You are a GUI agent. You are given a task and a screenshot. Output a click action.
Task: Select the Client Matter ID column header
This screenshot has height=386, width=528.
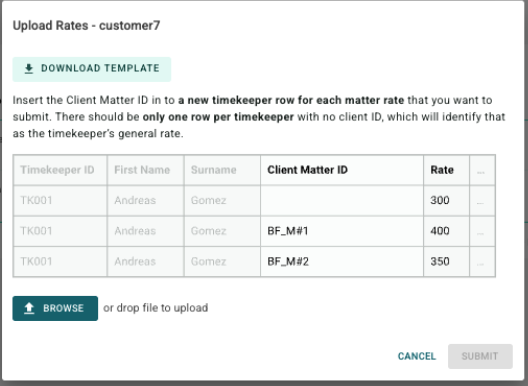pyautogui.click(x=342, y=170)
